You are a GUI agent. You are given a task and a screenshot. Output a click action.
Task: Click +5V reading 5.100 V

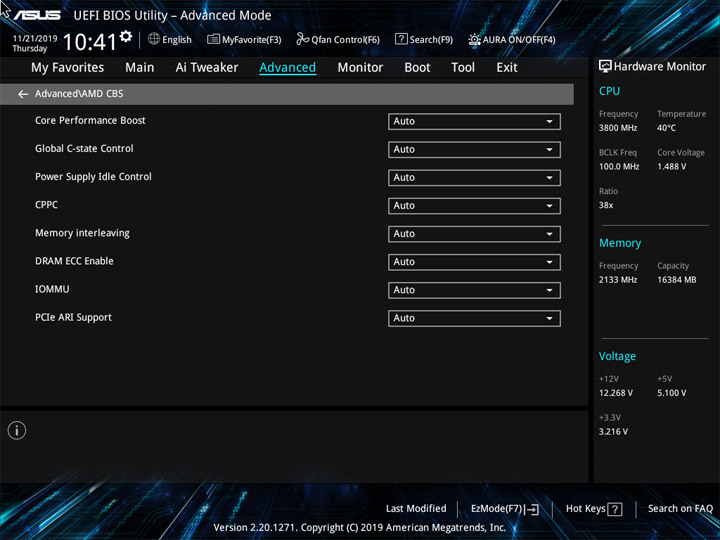[x=671, y=393]
